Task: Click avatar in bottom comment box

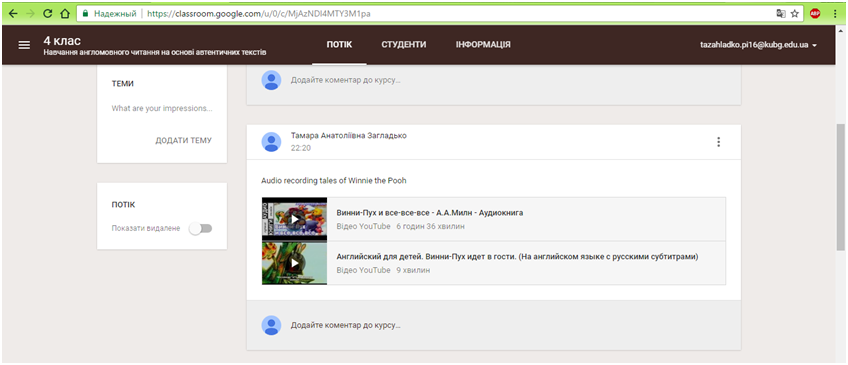Action: [x=271, y=326]
